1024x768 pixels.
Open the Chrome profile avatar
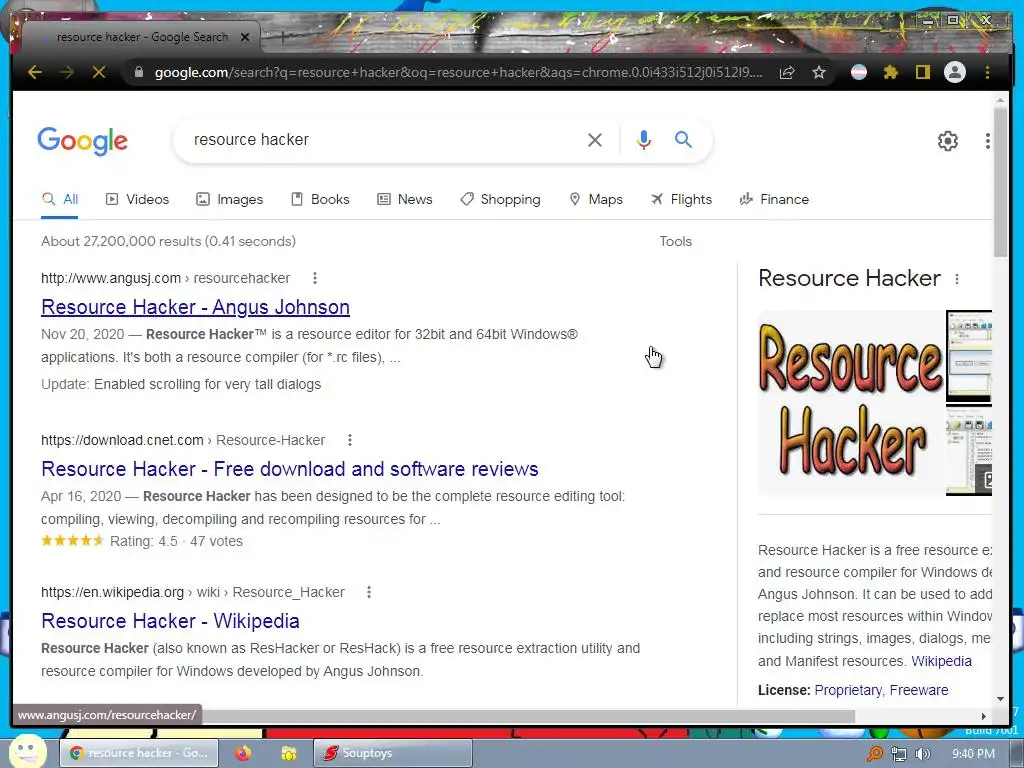[x=955, y=72]
